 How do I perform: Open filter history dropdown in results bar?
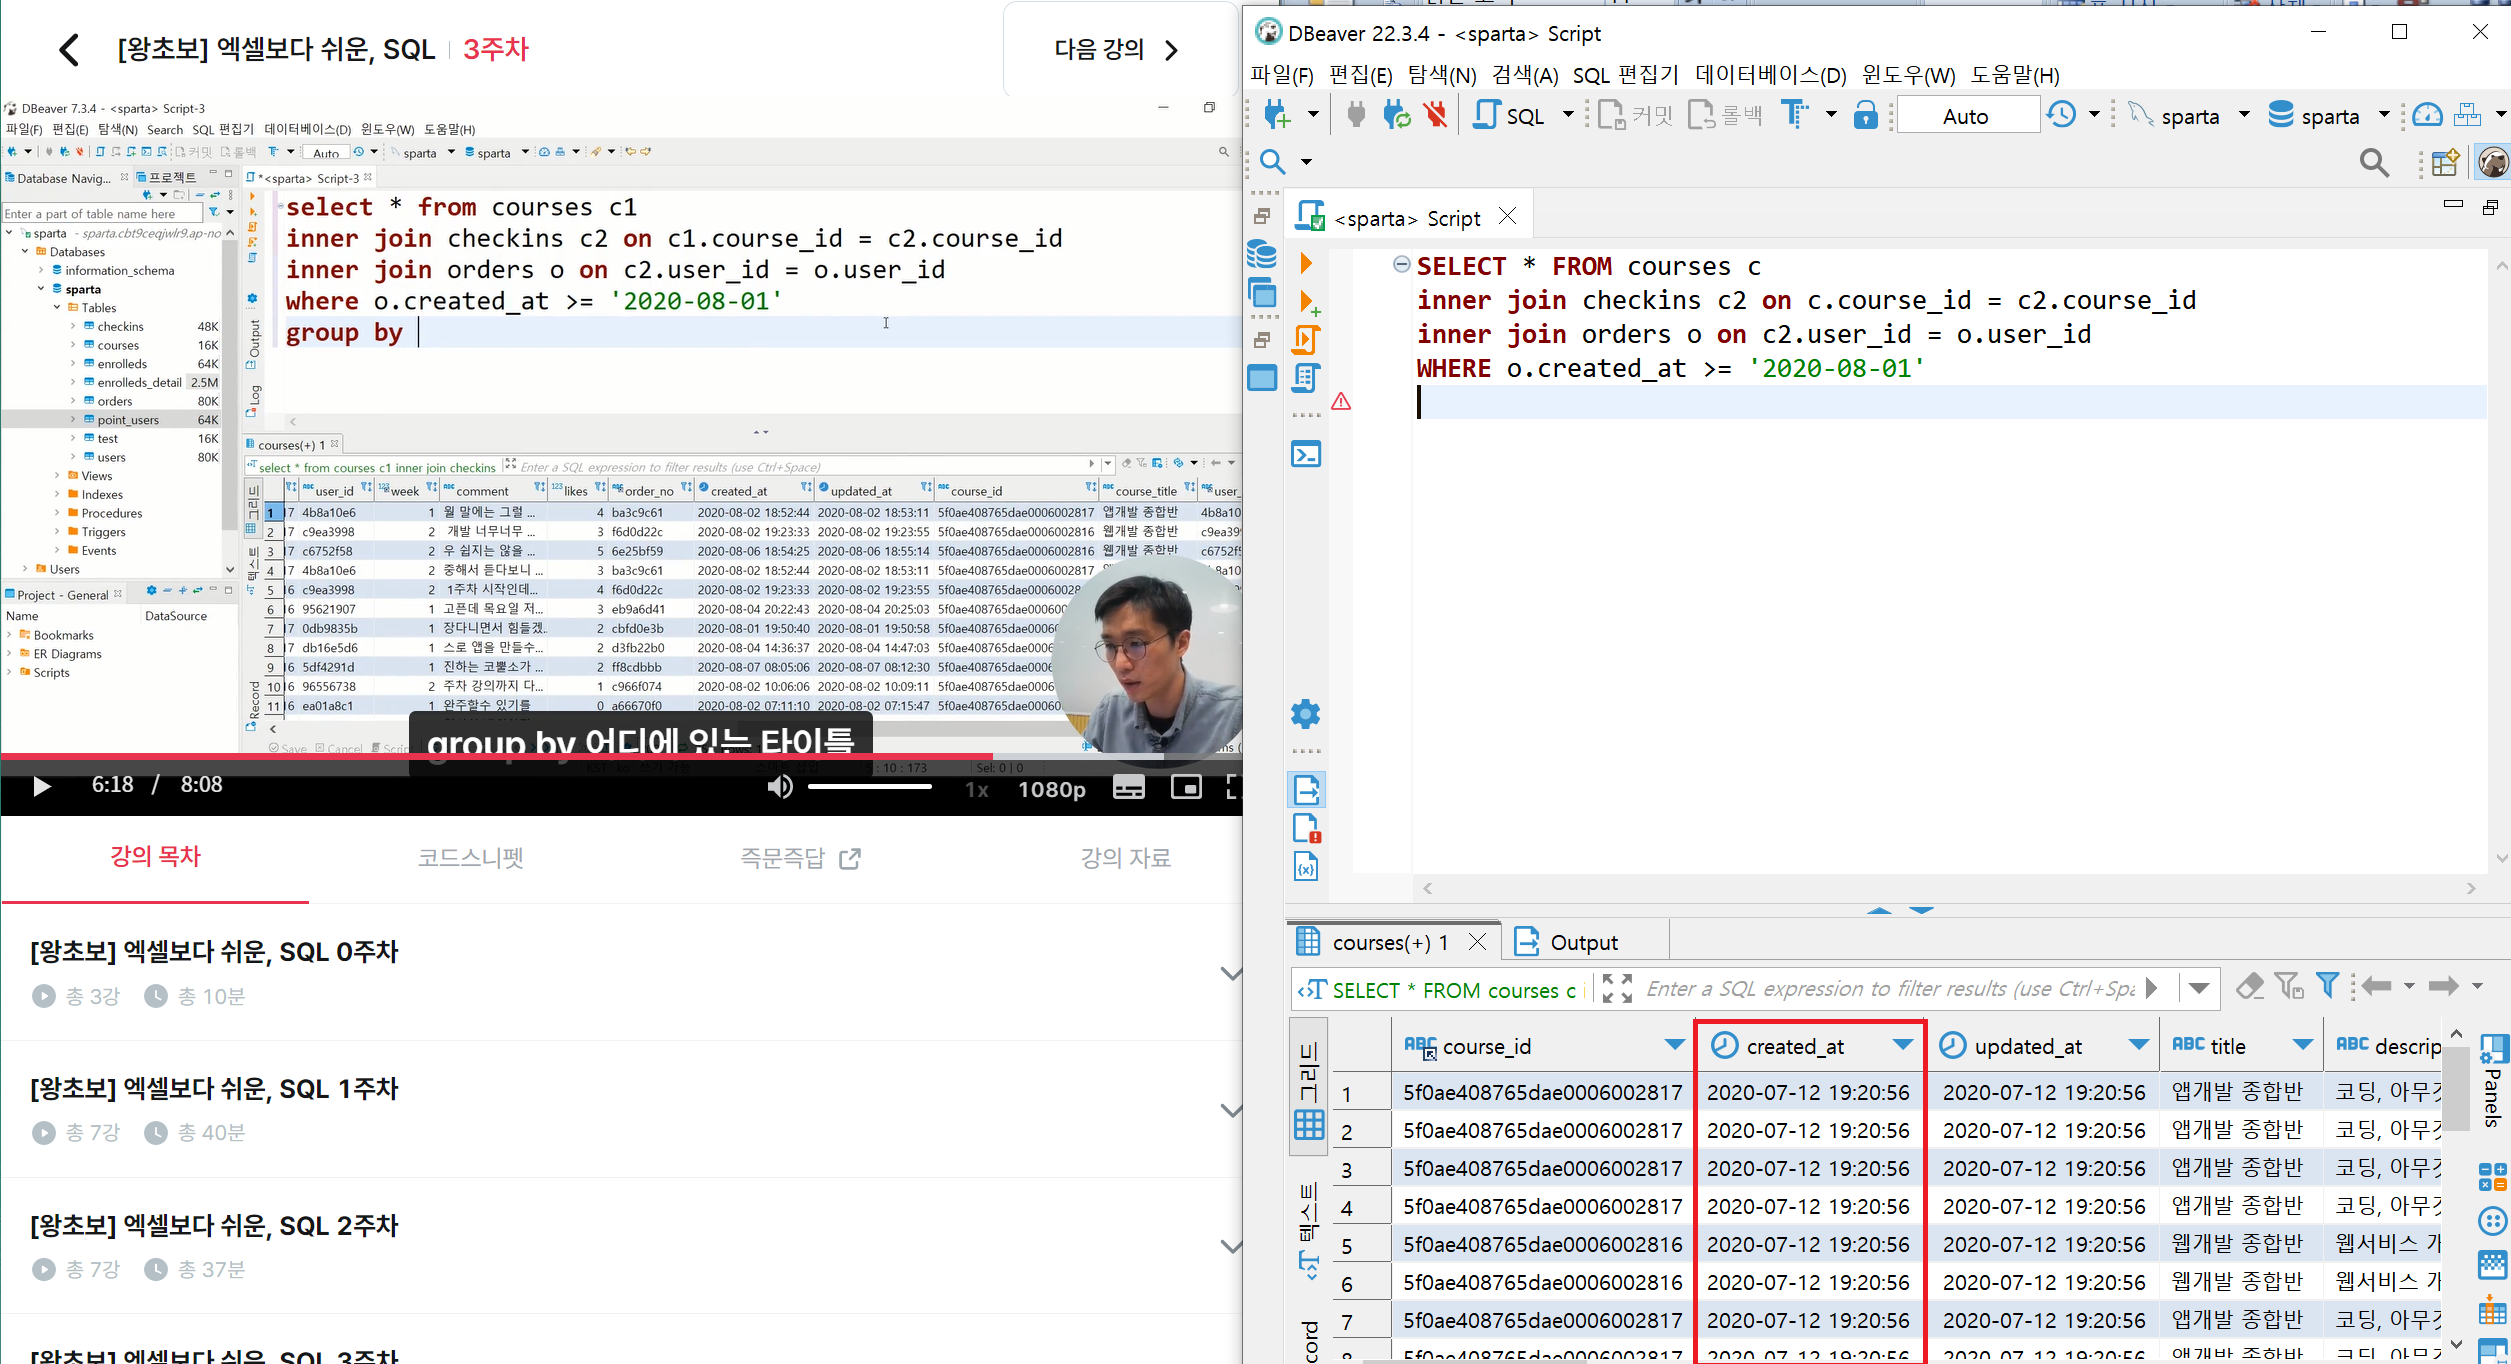click(x=2198, y=988)
